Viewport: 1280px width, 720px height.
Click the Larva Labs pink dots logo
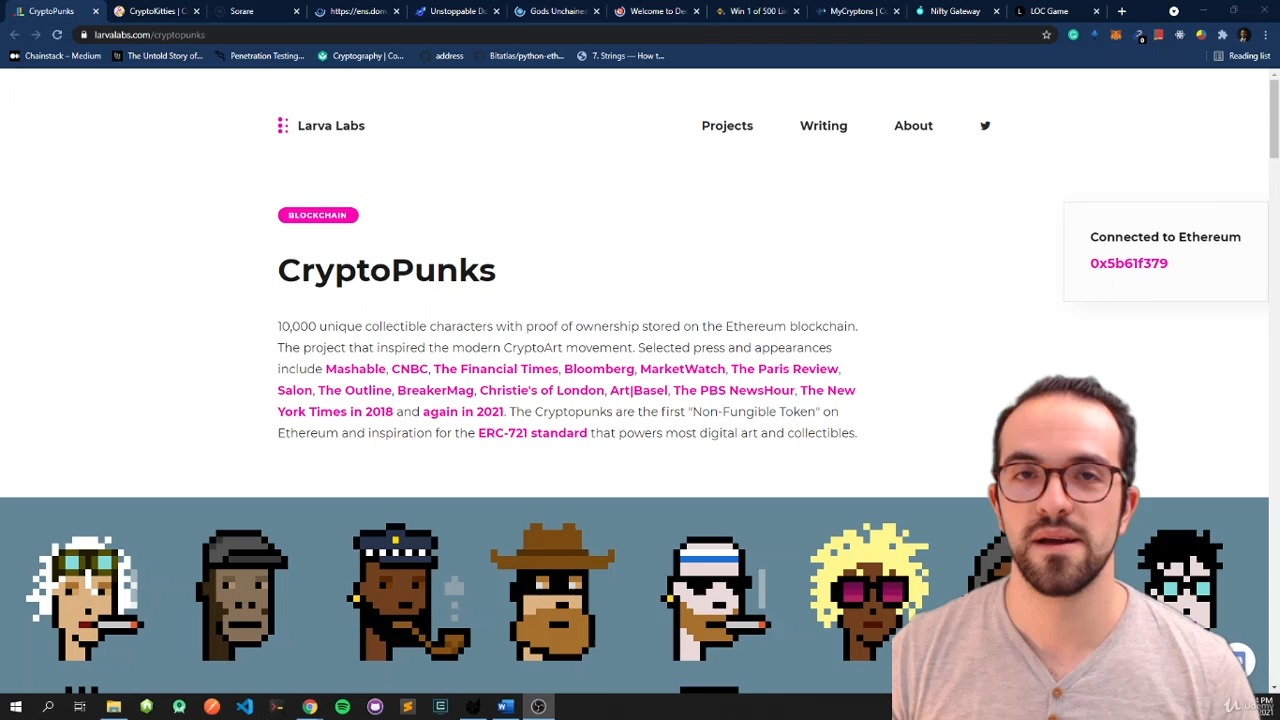pos(283,126)
